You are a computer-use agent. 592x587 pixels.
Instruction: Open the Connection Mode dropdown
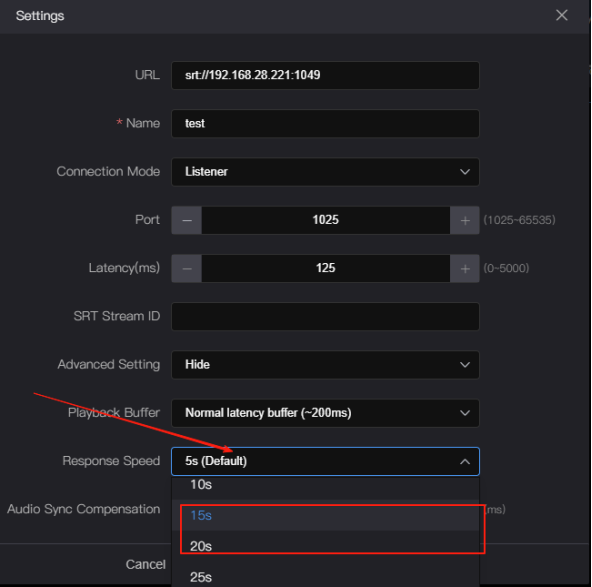point(325,172)
